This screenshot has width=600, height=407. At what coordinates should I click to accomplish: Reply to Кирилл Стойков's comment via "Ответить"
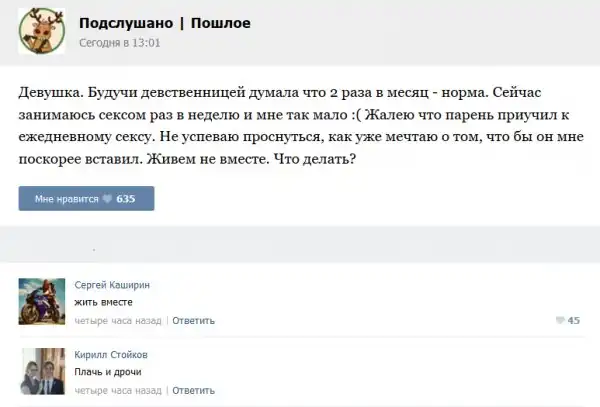point(193,390)
